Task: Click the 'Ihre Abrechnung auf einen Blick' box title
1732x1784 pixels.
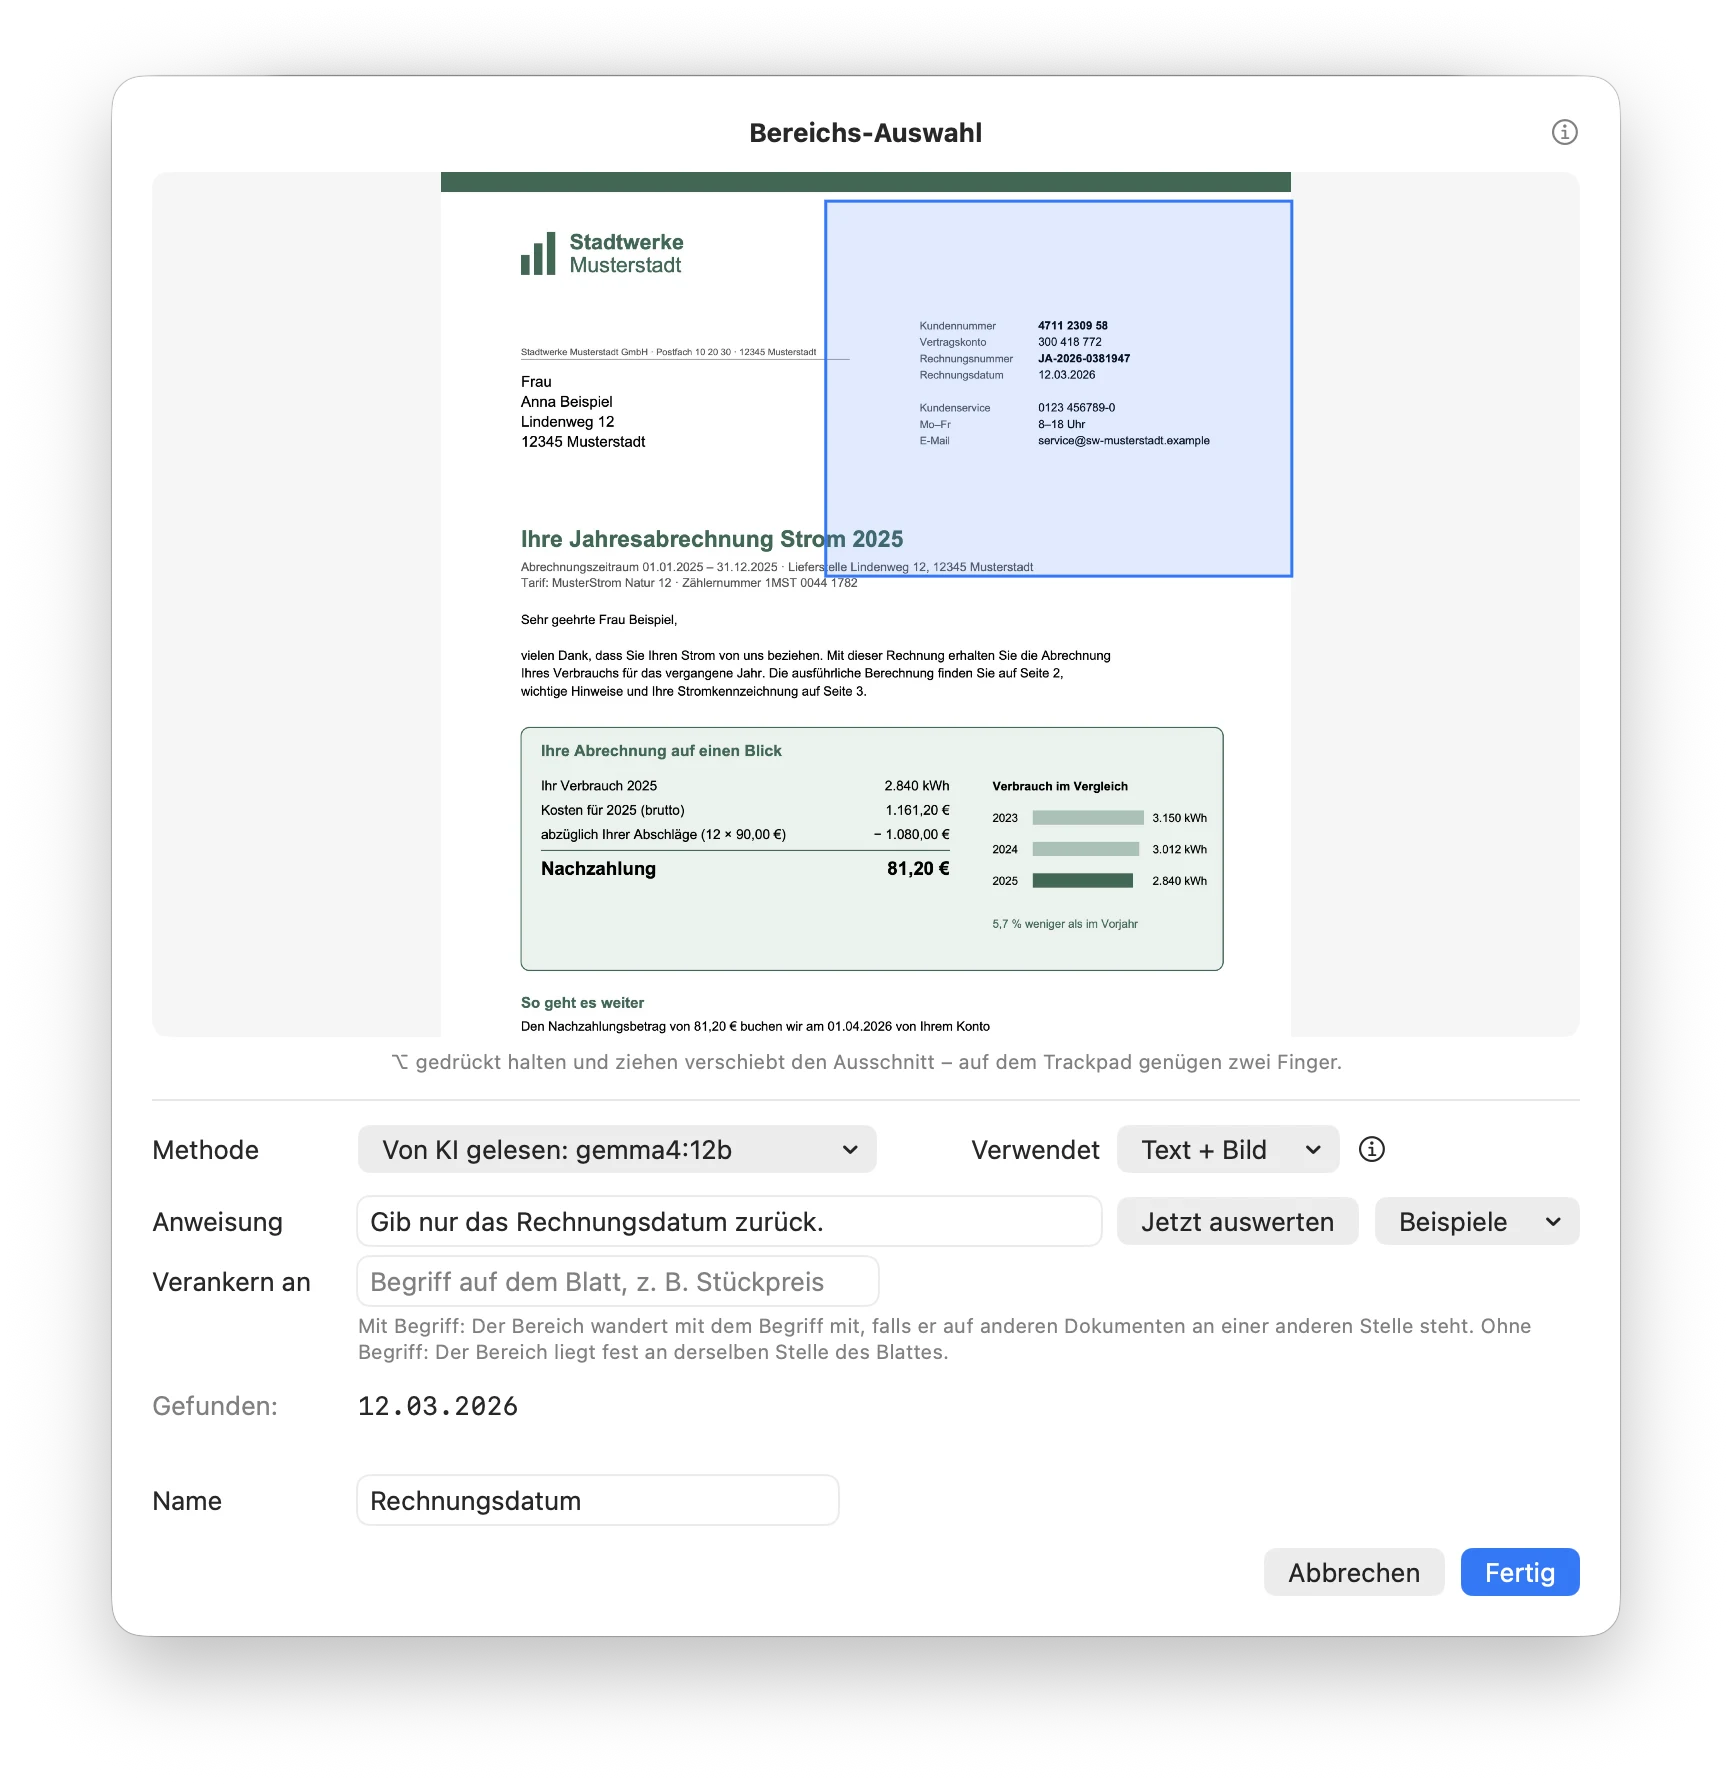Action: coord(661,751)
